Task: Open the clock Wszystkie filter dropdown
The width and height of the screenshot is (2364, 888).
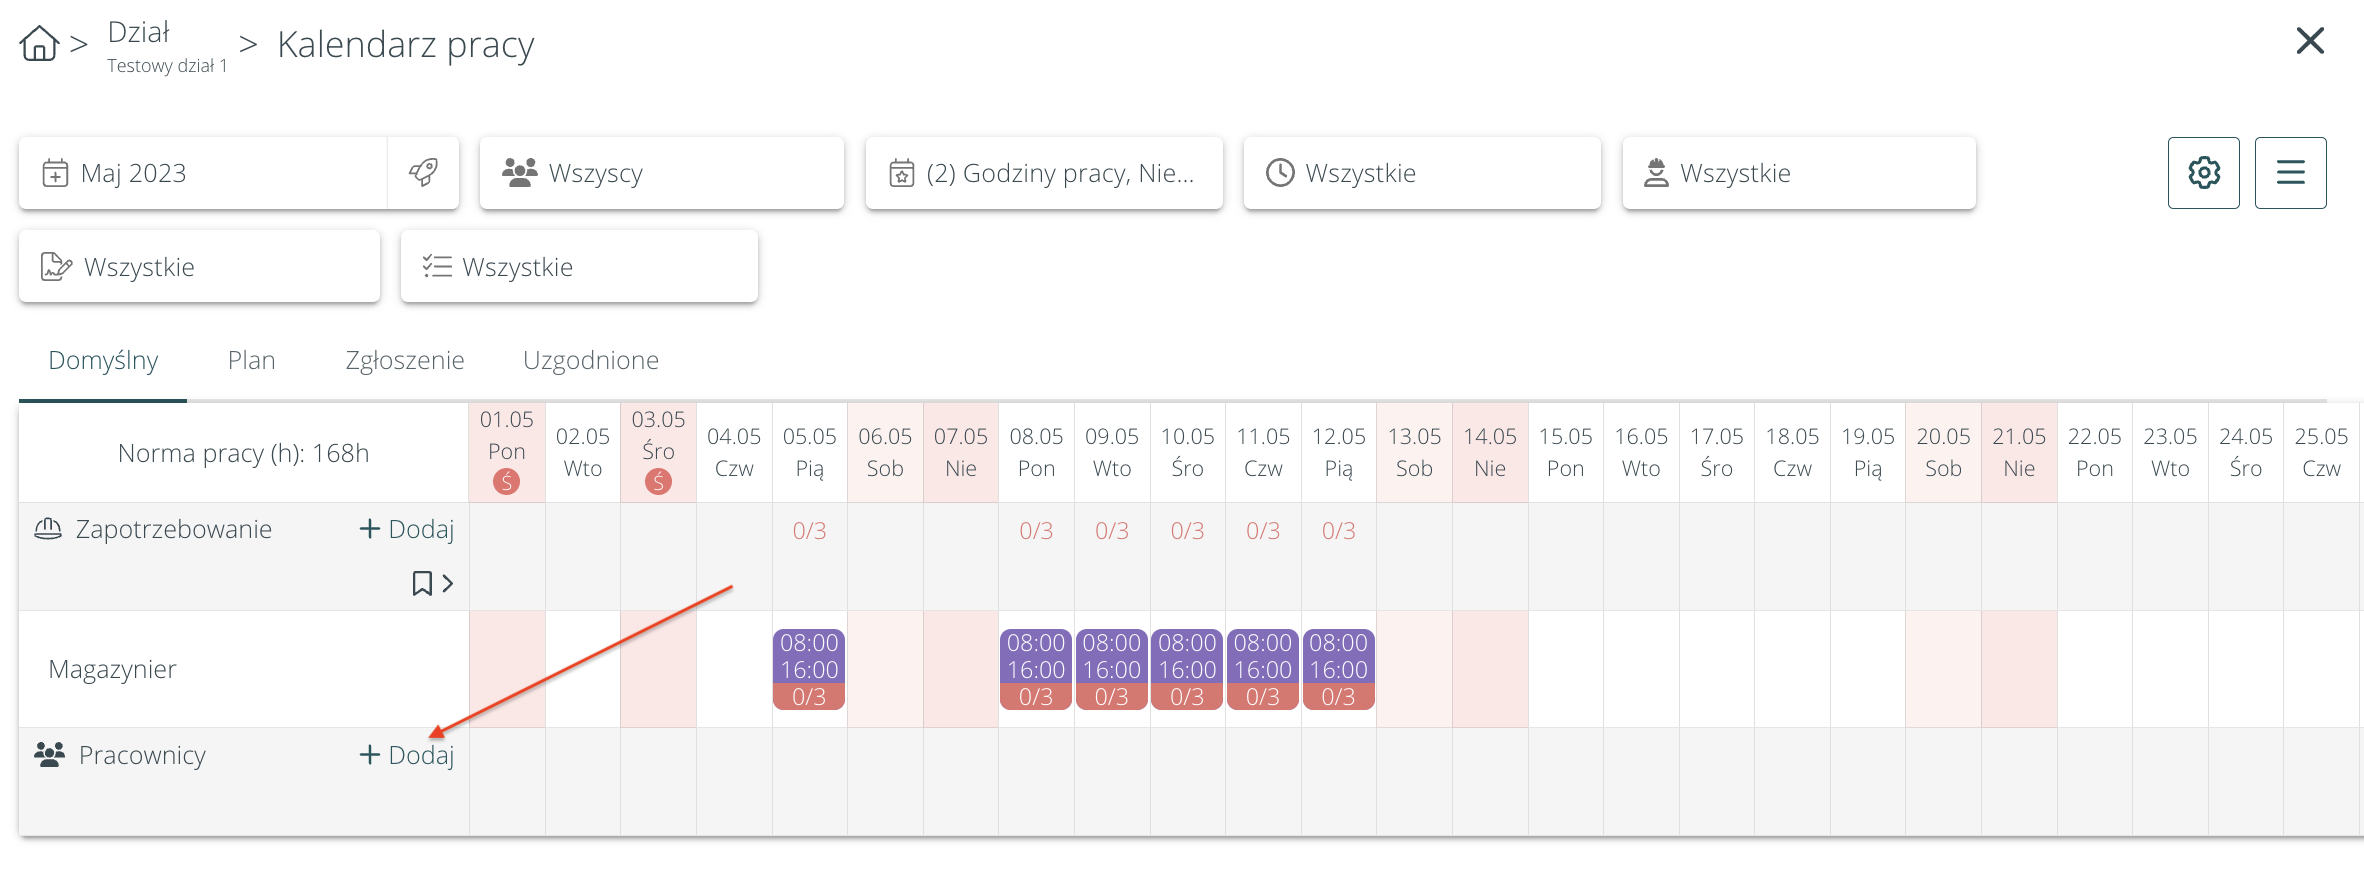Action: (x=1421, y=173)
